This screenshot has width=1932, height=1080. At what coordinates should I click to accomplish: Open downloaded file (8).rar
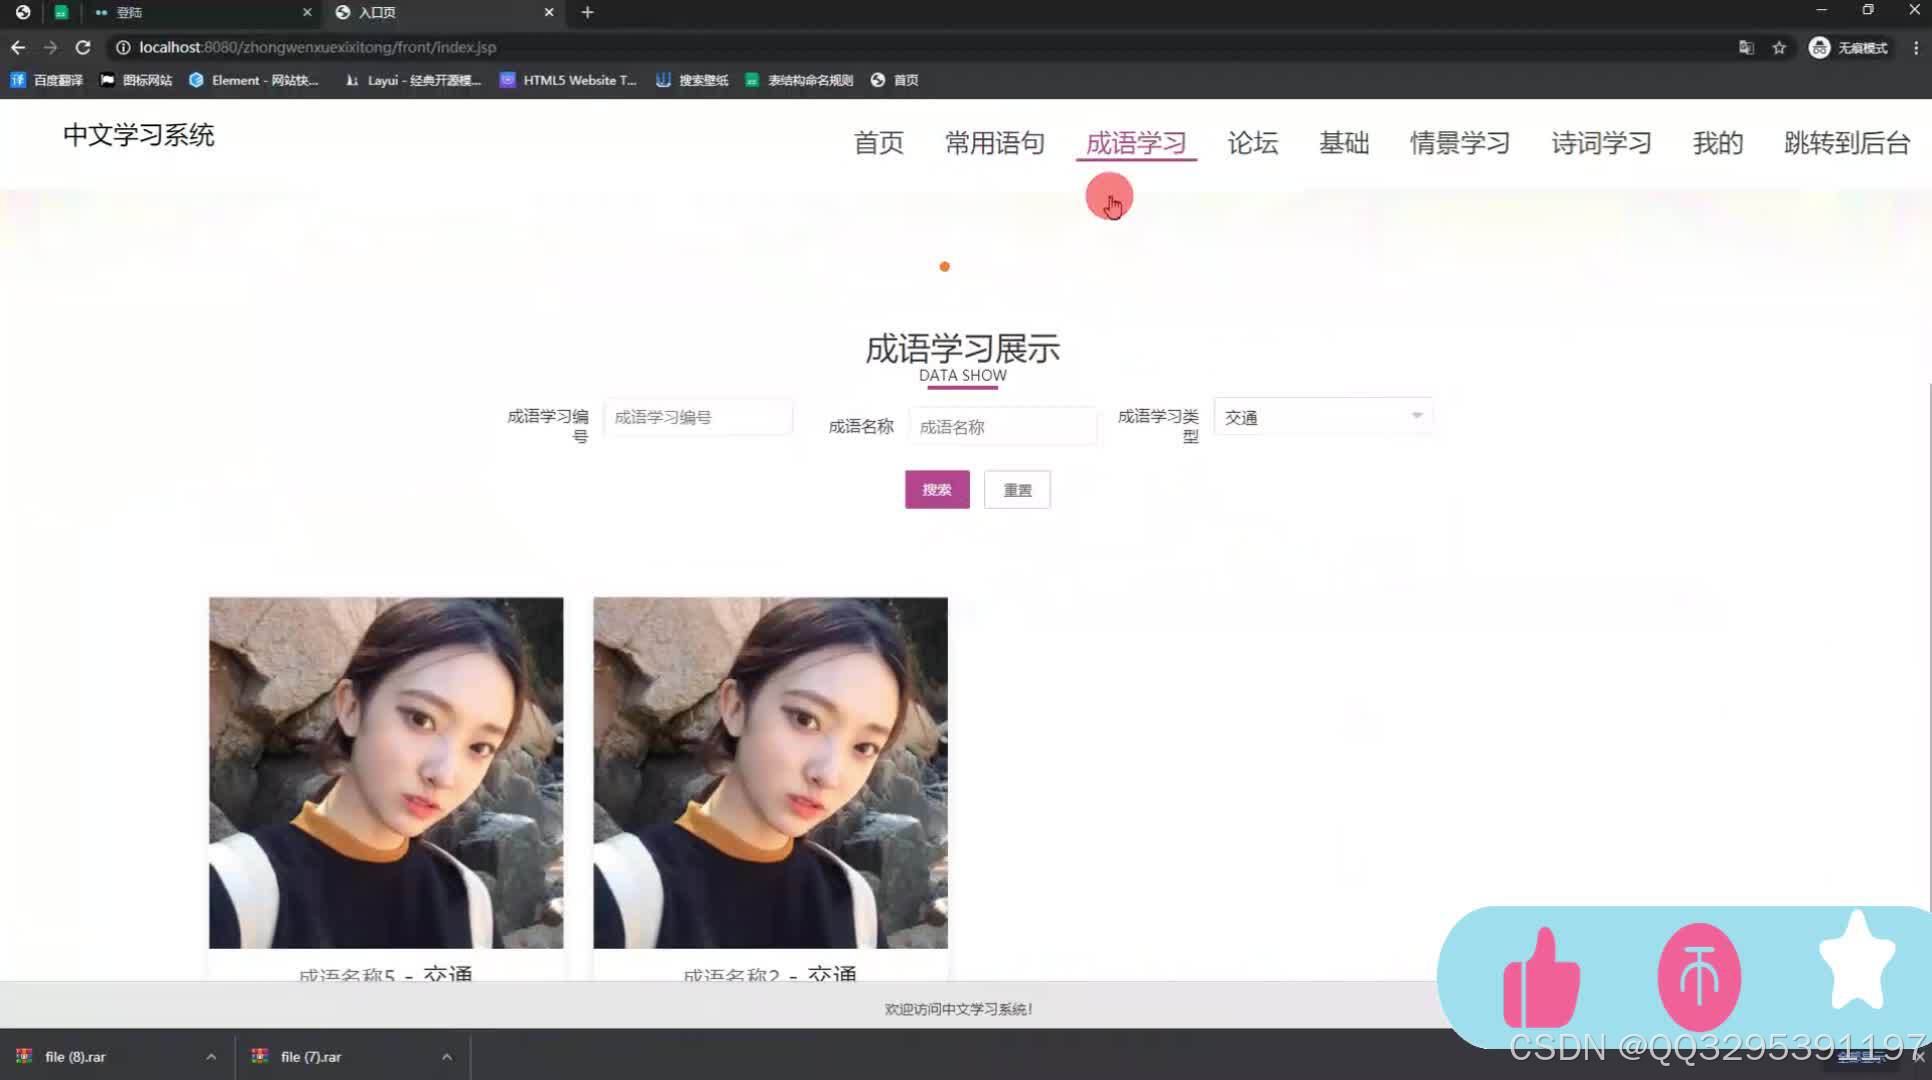point(75,1056)
